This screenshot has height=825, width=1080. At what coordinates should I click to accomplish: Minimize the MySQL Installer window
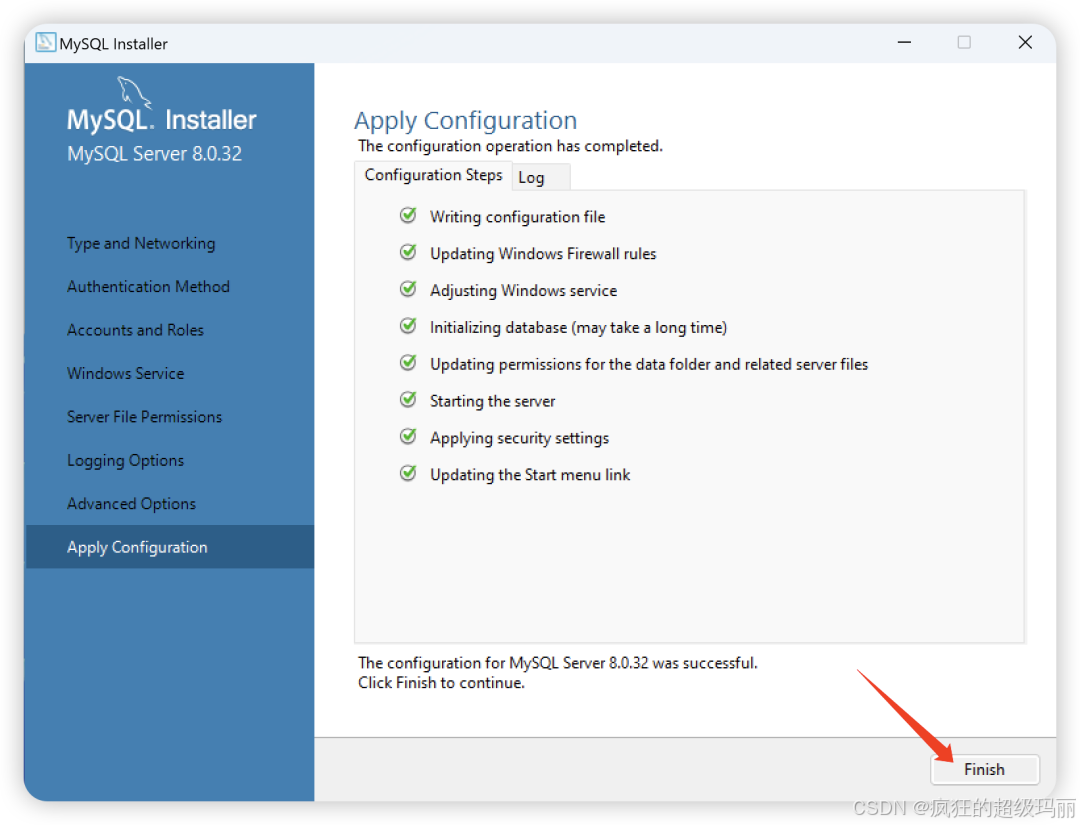[904, 43]
